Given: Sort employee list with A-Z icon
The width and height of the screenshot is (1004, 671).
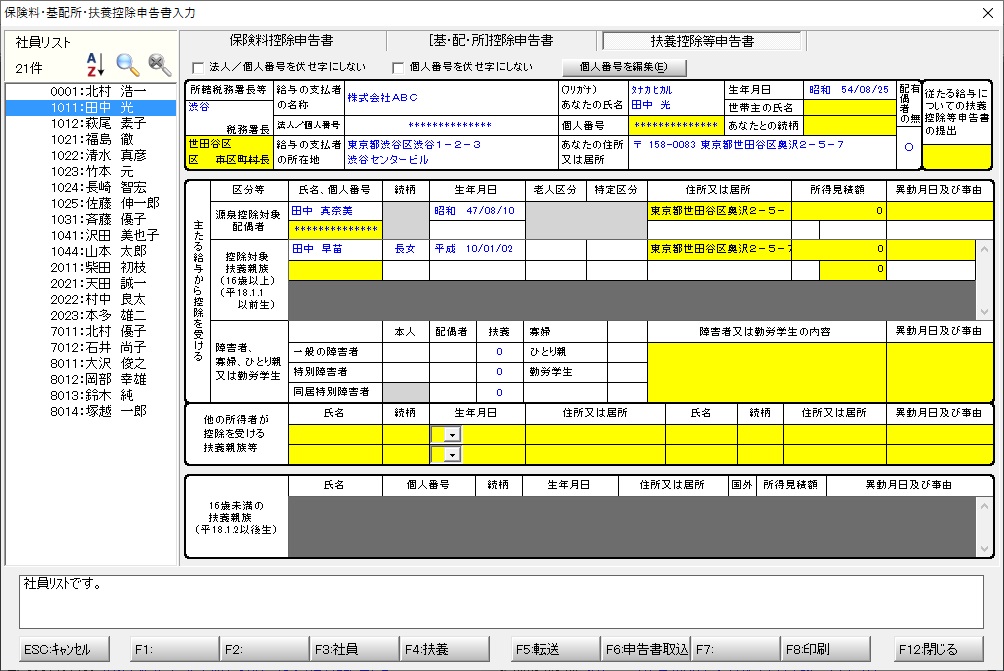Looking at the screenshot, I should click(95, 65).
